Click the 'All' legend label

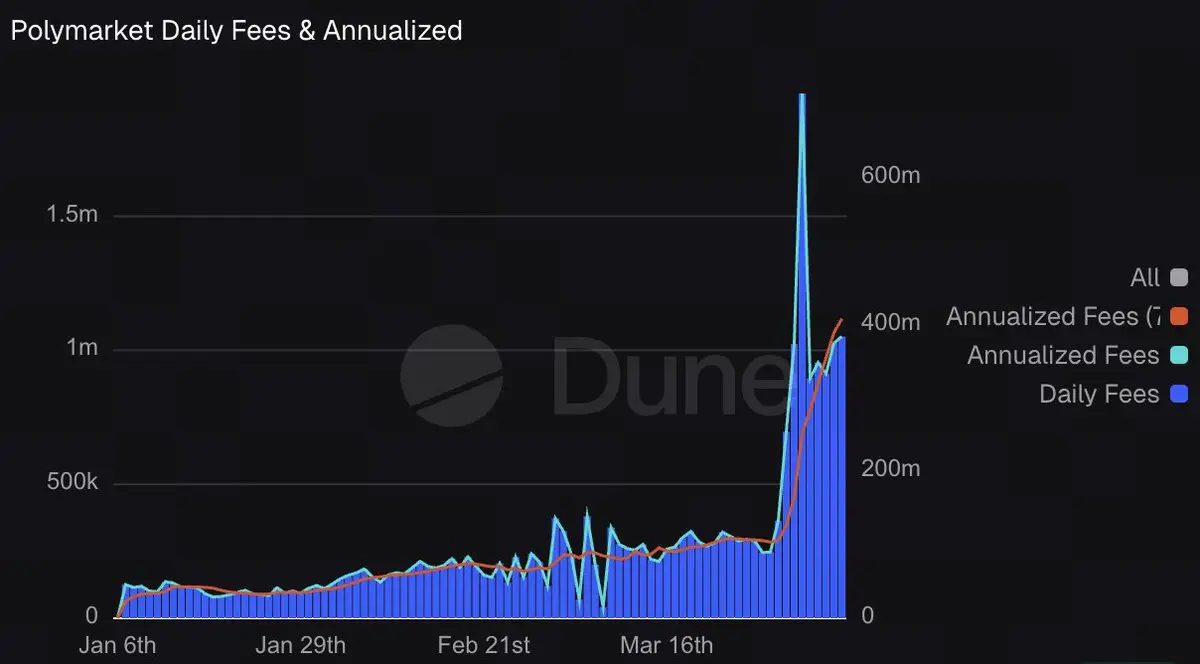[x=1145, y=278]
